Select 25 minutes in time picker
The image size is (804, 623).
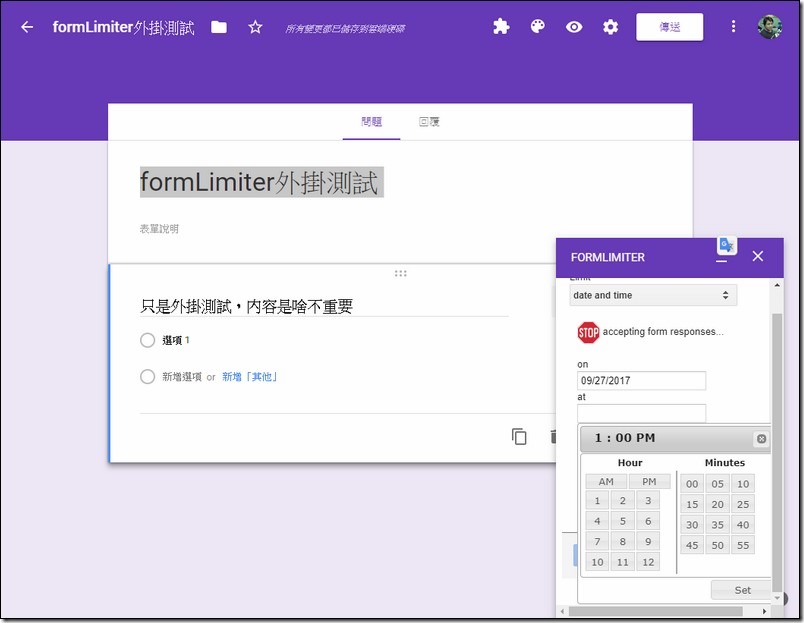743,504
